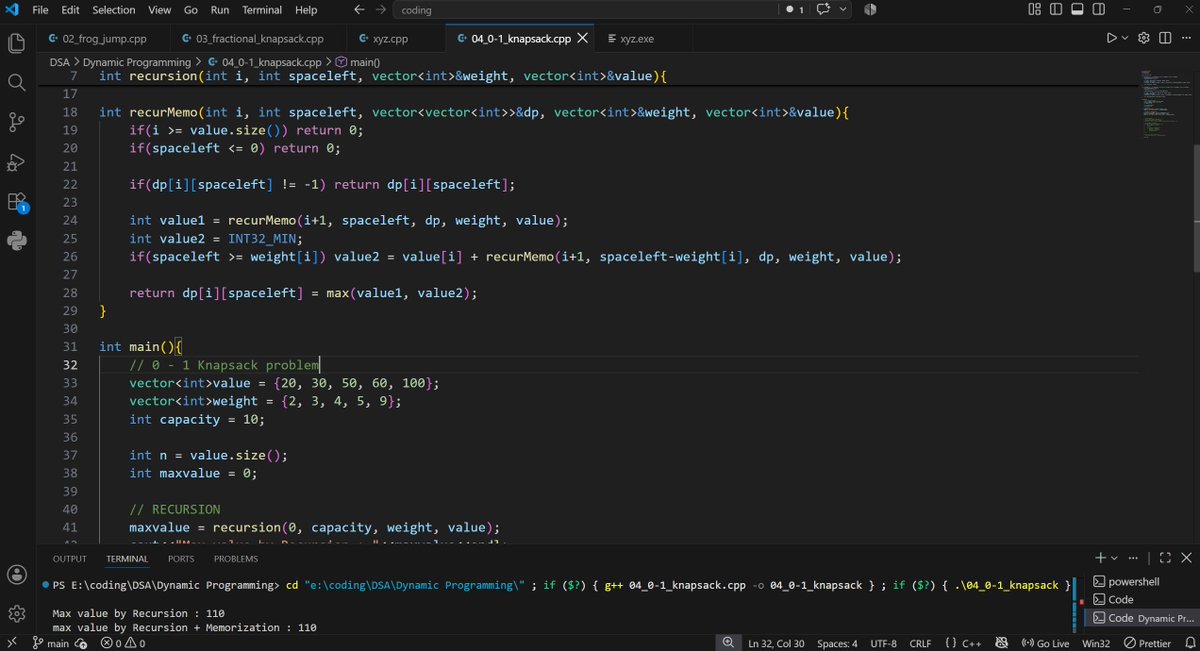
Task: Open the UTF-8 encoding selector
Action: point(884,643)
